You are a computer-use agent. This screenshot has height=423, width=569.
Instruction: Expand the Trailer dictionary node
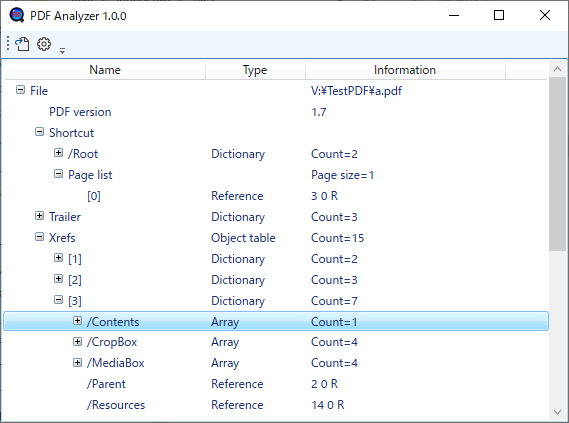[40, 215]
